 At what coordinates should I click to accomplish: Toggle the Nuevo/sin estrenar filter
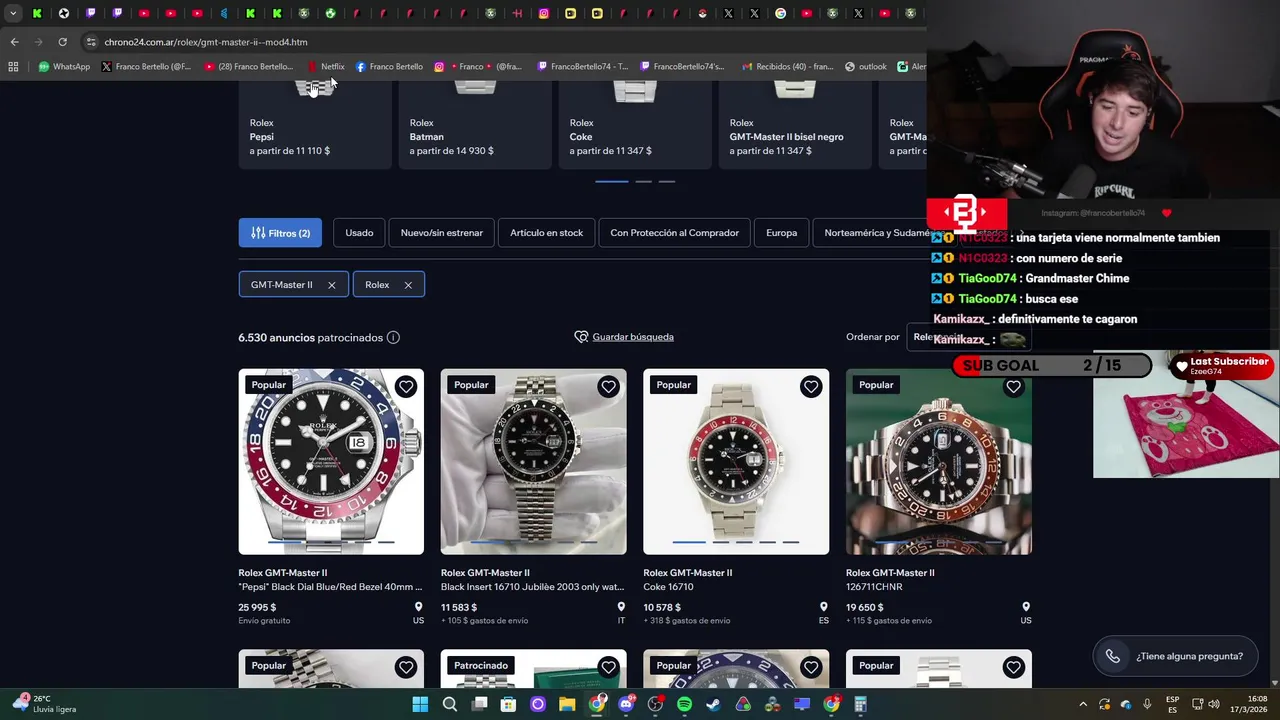tap(441, 233)
